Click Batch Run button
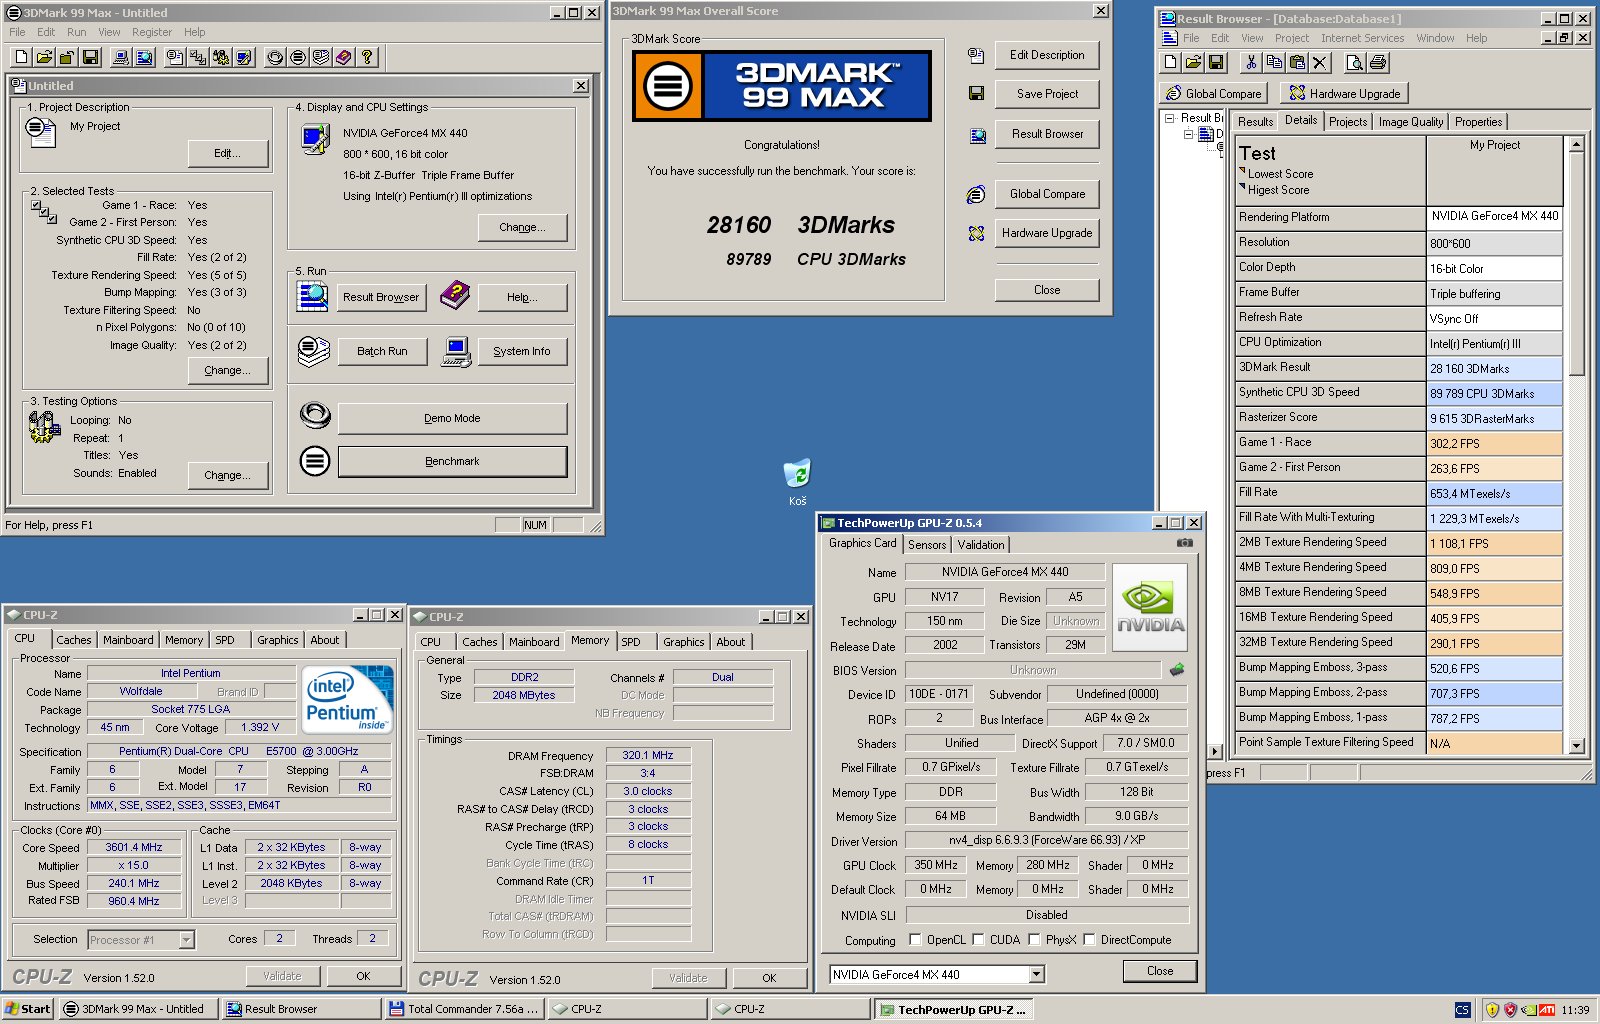This screenshot has width=1600, height=1024. 382,351
